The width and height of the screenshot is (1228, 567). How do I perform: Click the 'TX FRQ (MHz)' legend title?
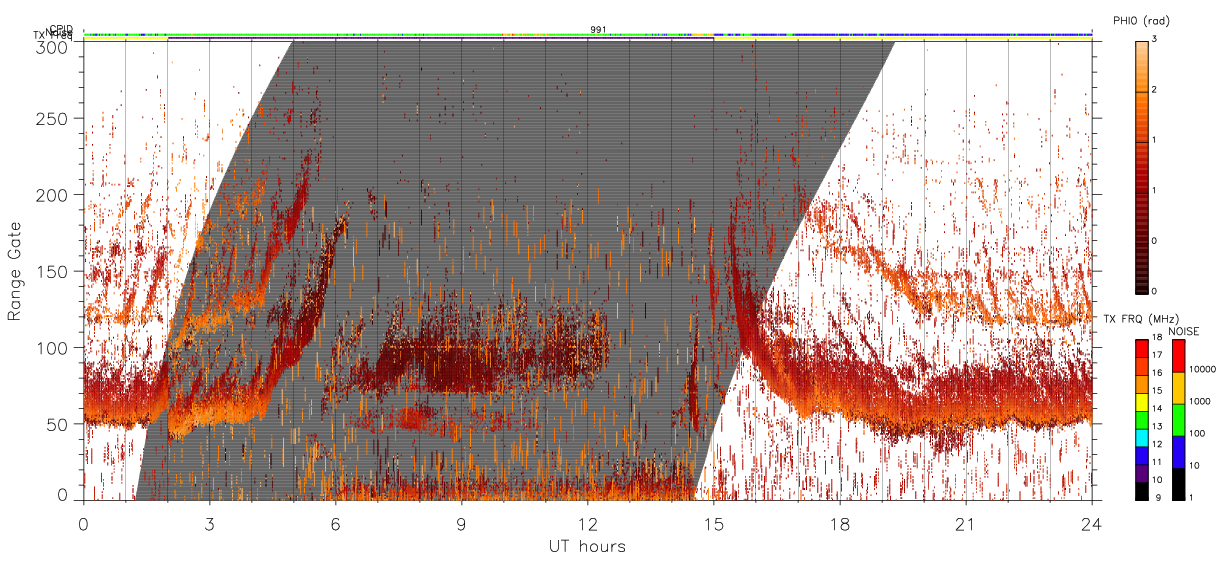[1141, 318]
